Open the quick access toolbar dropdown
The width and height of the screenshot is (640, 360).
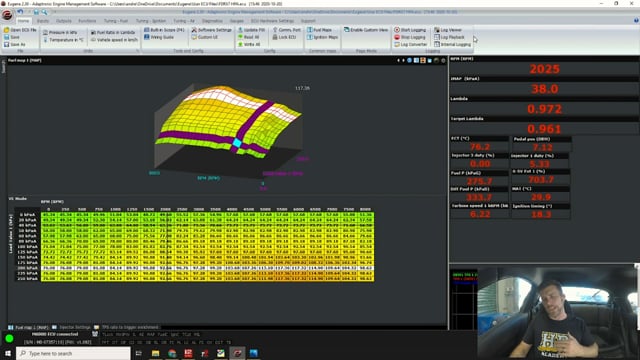pos(54,12)
